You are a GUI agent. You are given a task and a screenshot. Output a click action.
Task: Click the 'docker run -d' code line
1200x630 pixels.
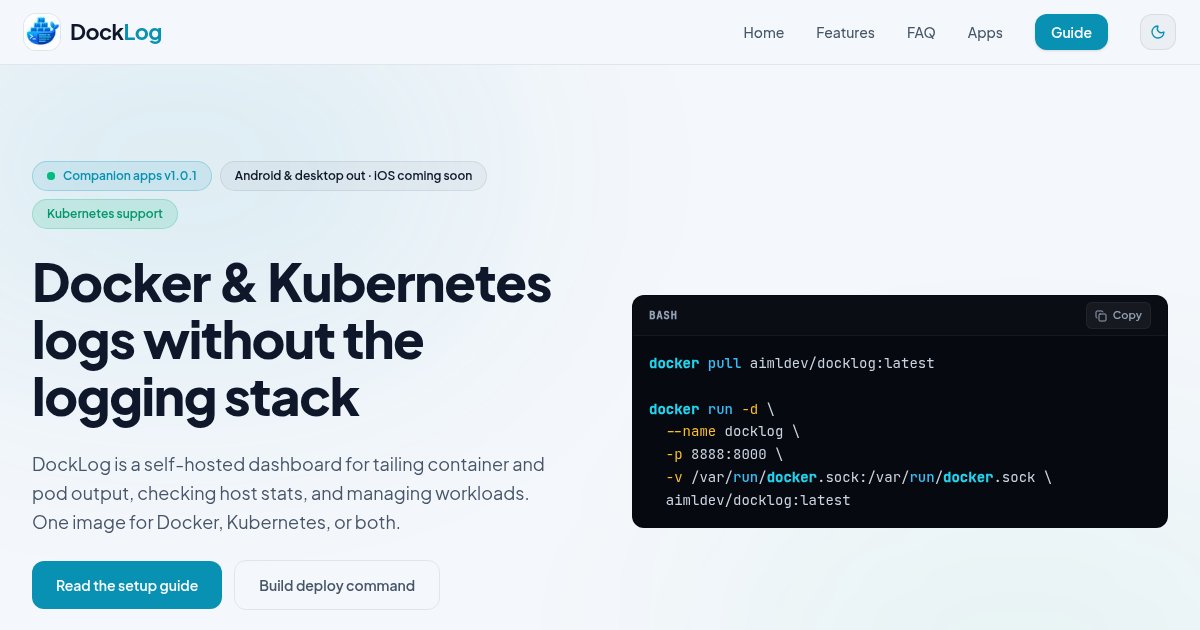point(712,409)
